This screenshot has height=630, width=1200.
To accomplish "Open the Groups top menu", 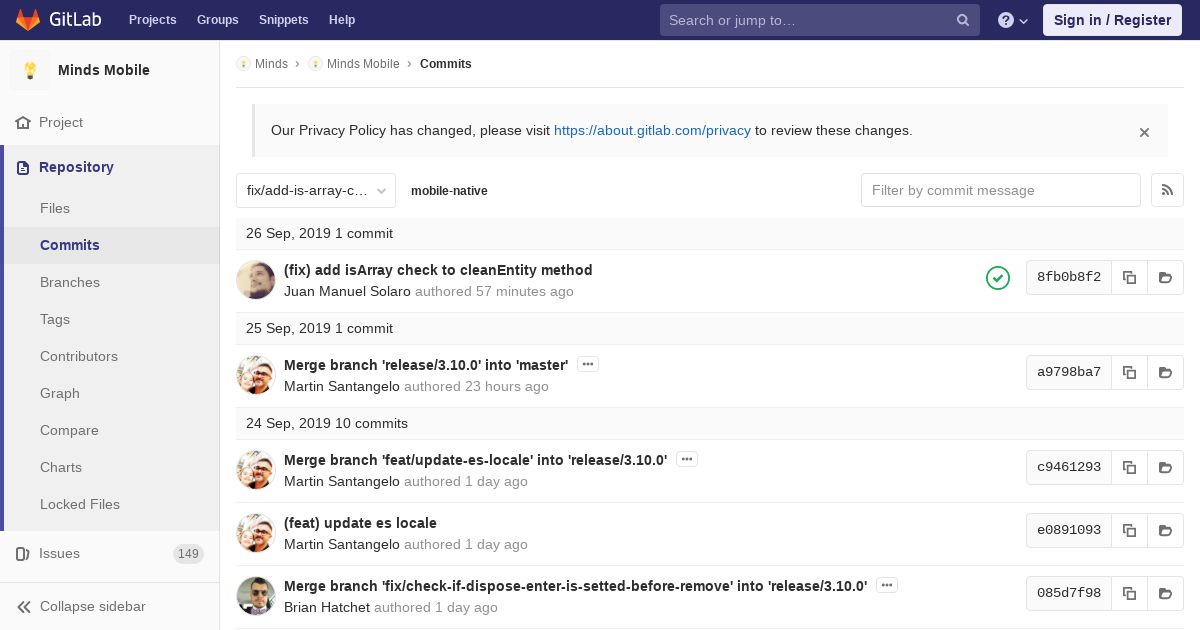I will click(217, 20).
